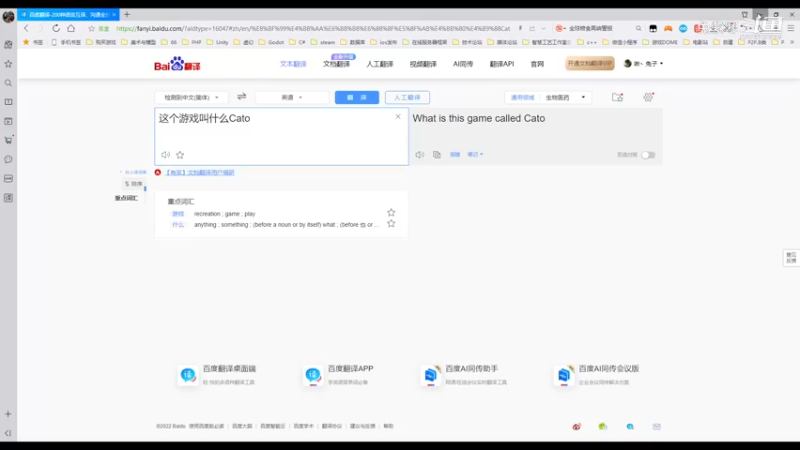Open the target language dropdown
The height and width of the screenshot is (450, 800).
point(292,97)
